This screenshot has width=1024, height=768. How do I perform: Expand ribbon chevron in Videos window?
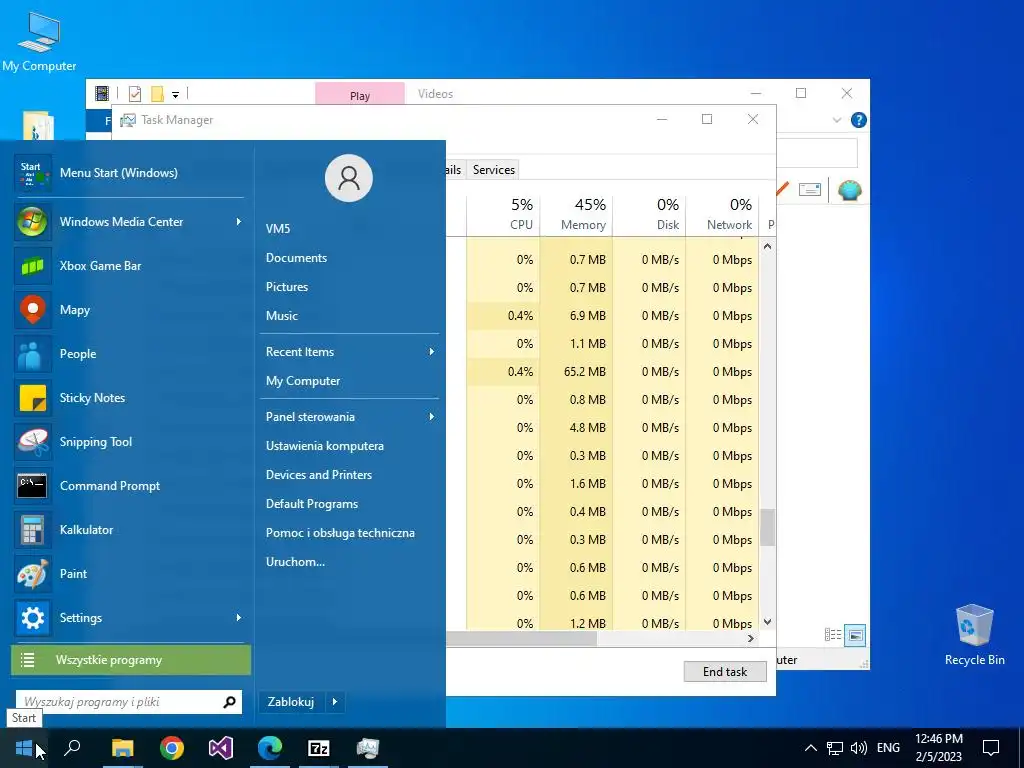coord(837,120)
